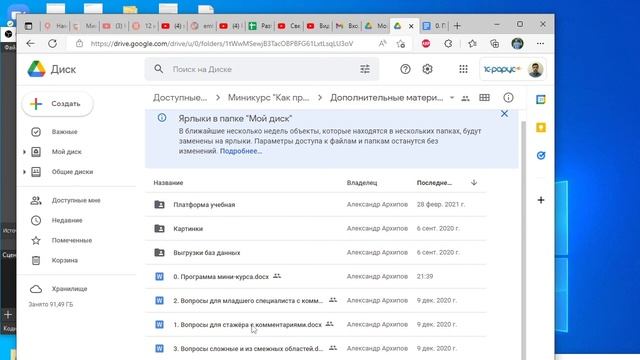Open browser profile picture
The height and width of the screenshot is (360, 640).
[517, 43]
